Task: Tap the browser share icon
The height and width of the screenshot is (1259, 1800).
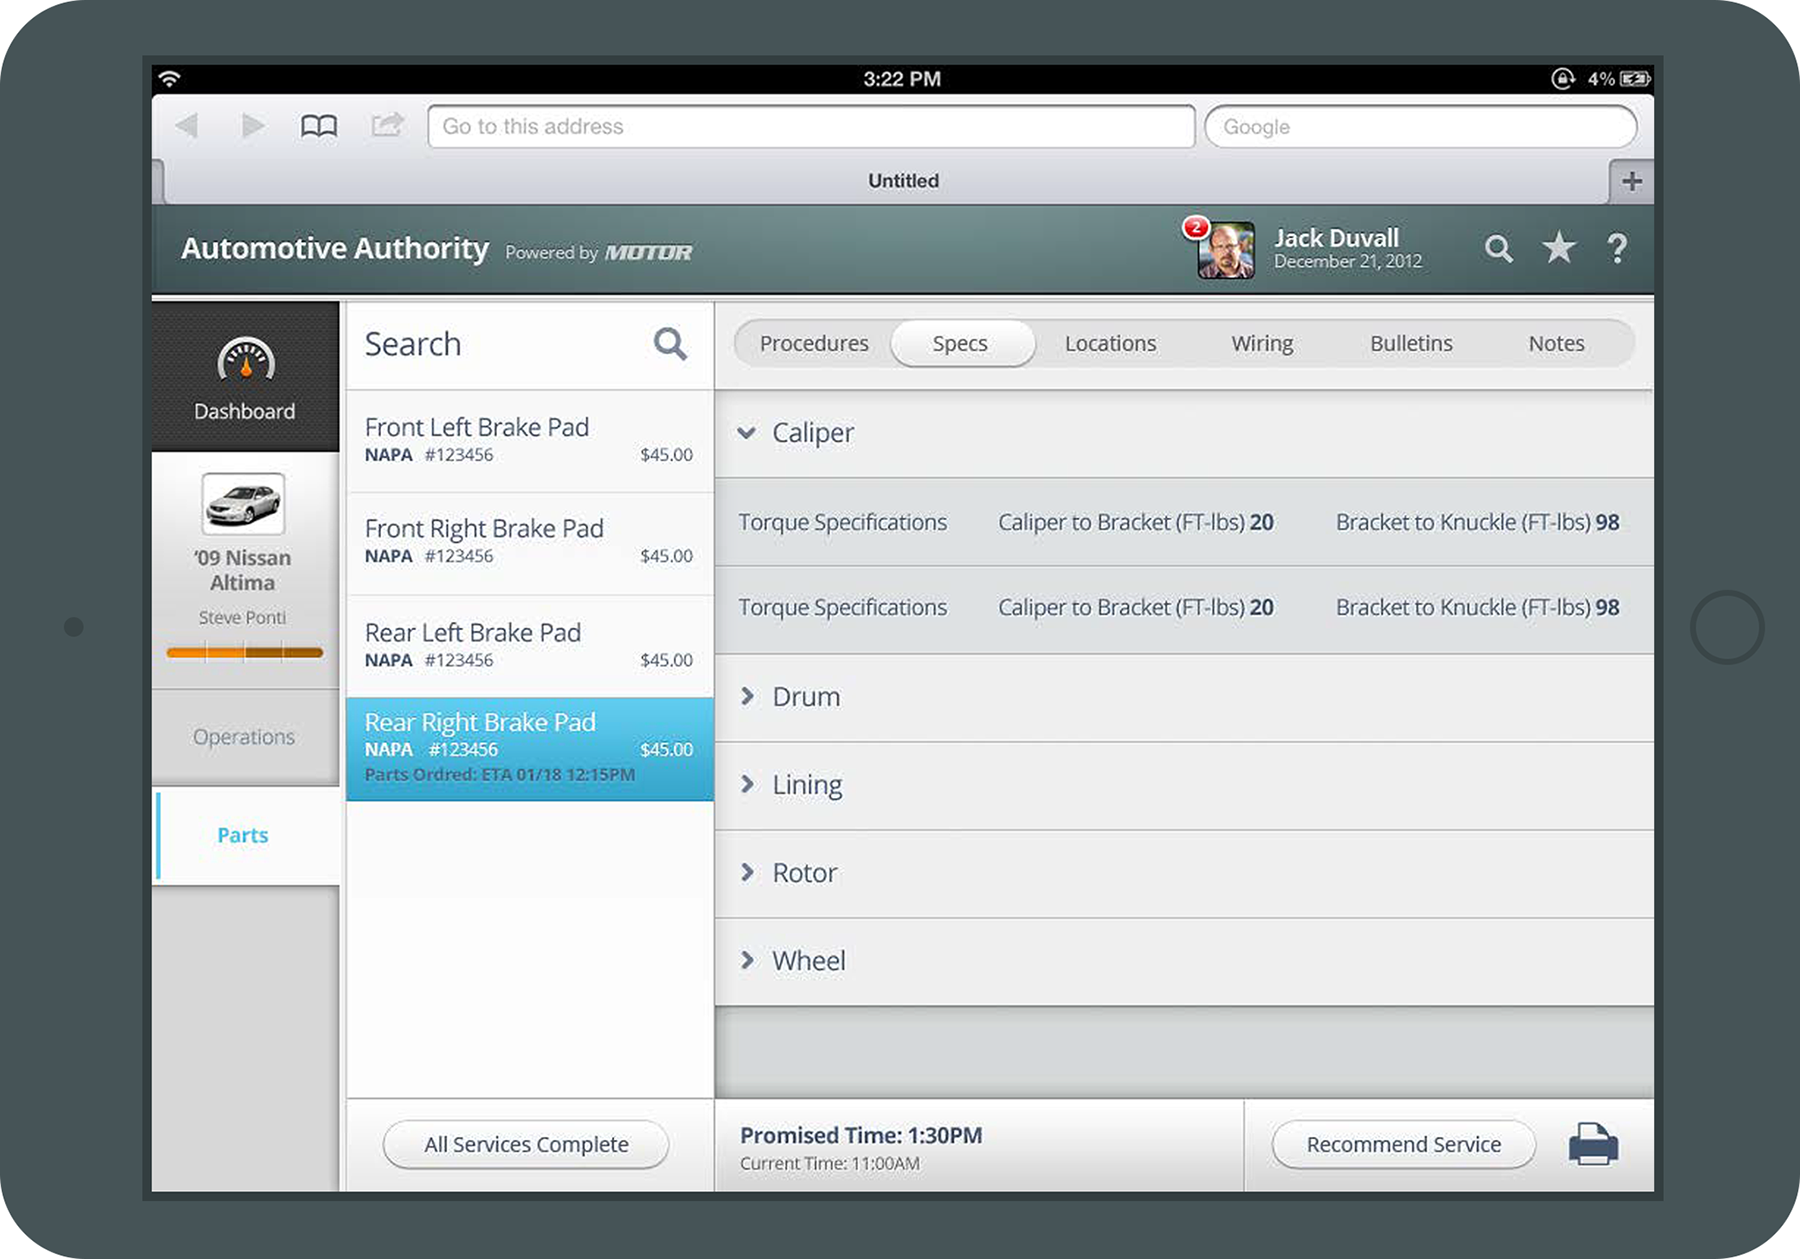Action: pos(387,125)
